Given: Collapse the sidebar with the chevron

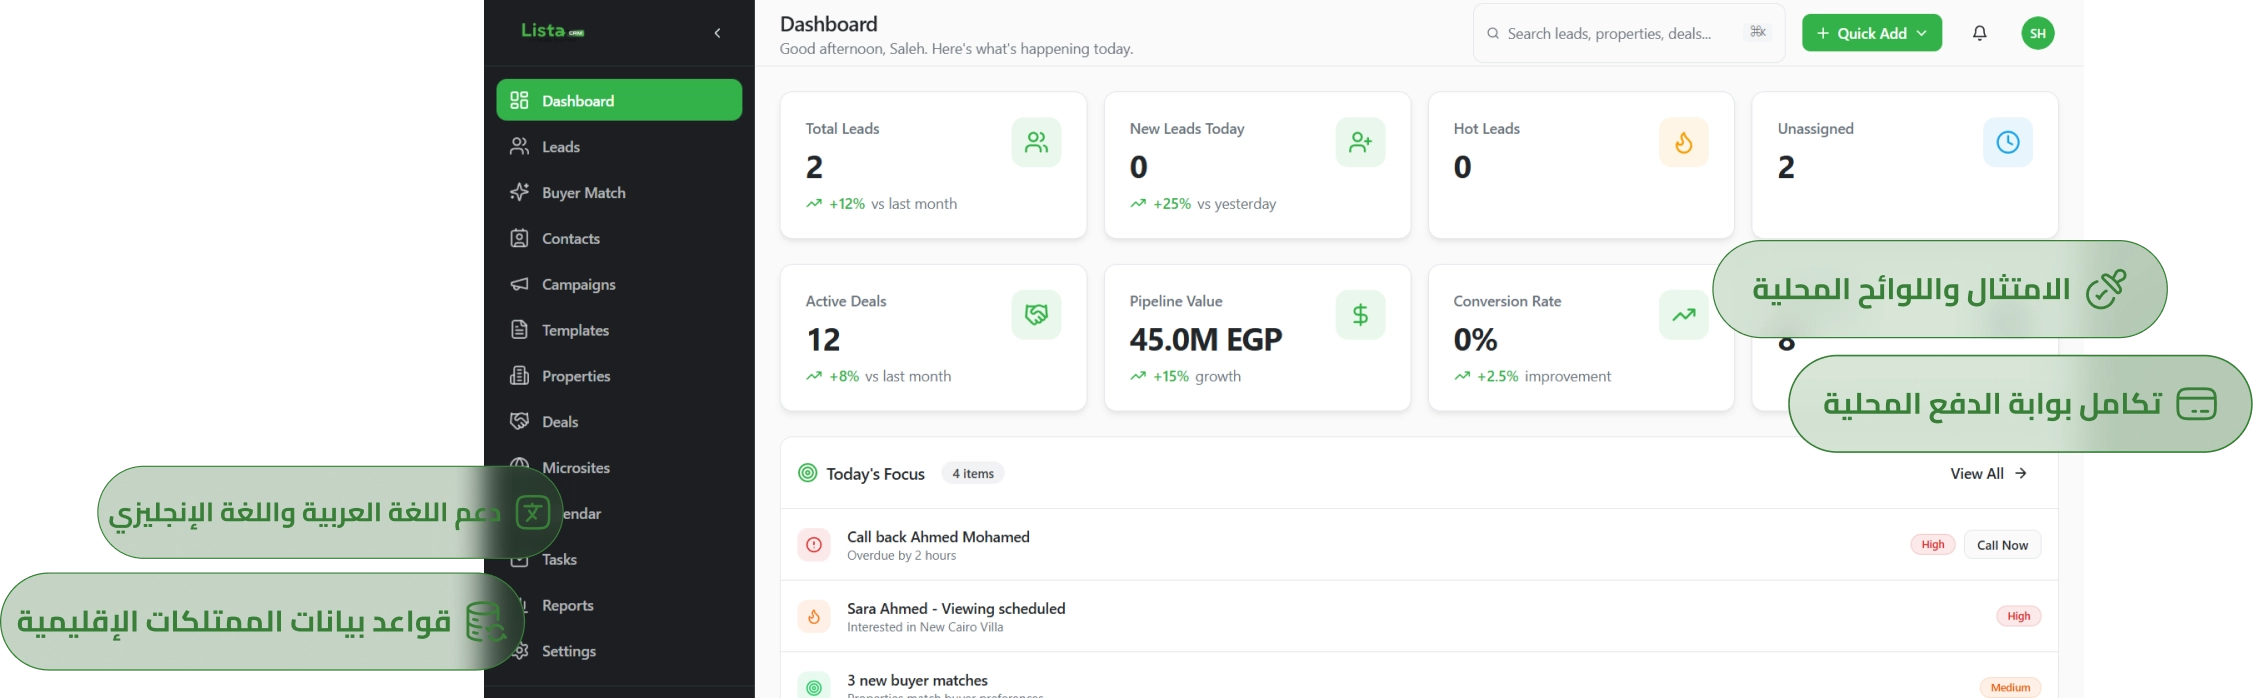Looking at the screenshot, I should [717, 33].
